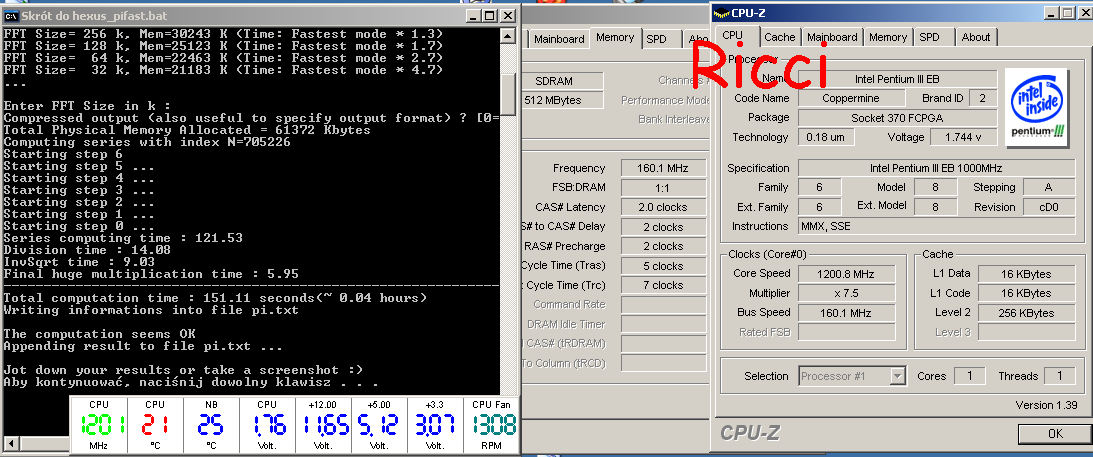The image size is (1093, 457).
Task: Click the +5.00 voltage reading panel
Action: tap(379, 425)
